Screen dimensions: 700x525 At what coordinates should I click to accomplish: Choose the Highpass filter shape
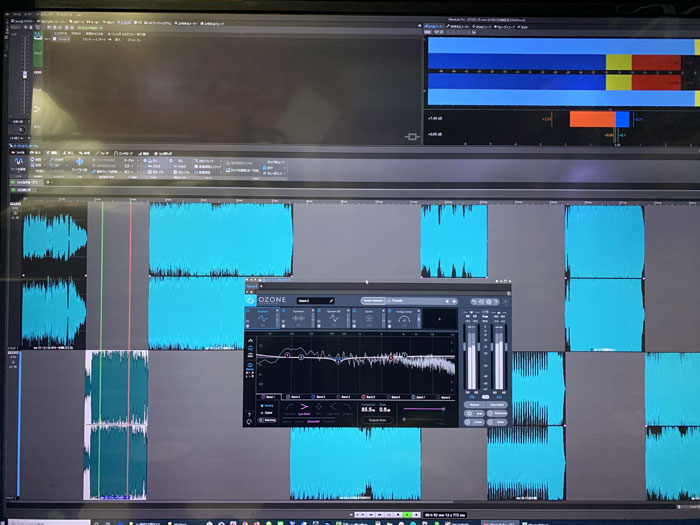tap(290, 407)
